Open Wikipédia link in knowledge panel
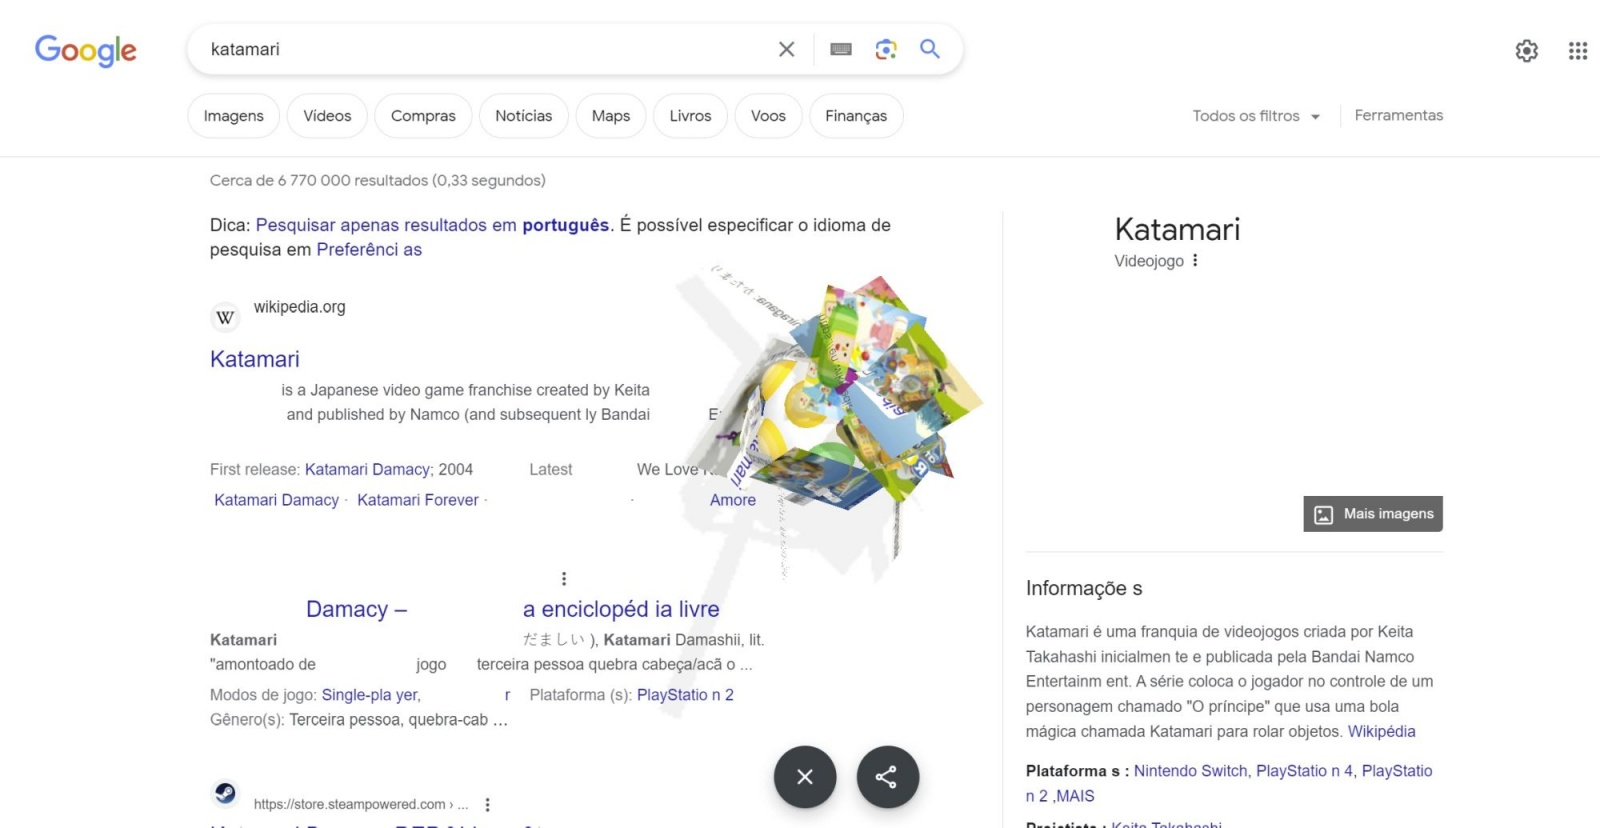This screenshot has height=828, width=1600. 1381,731
